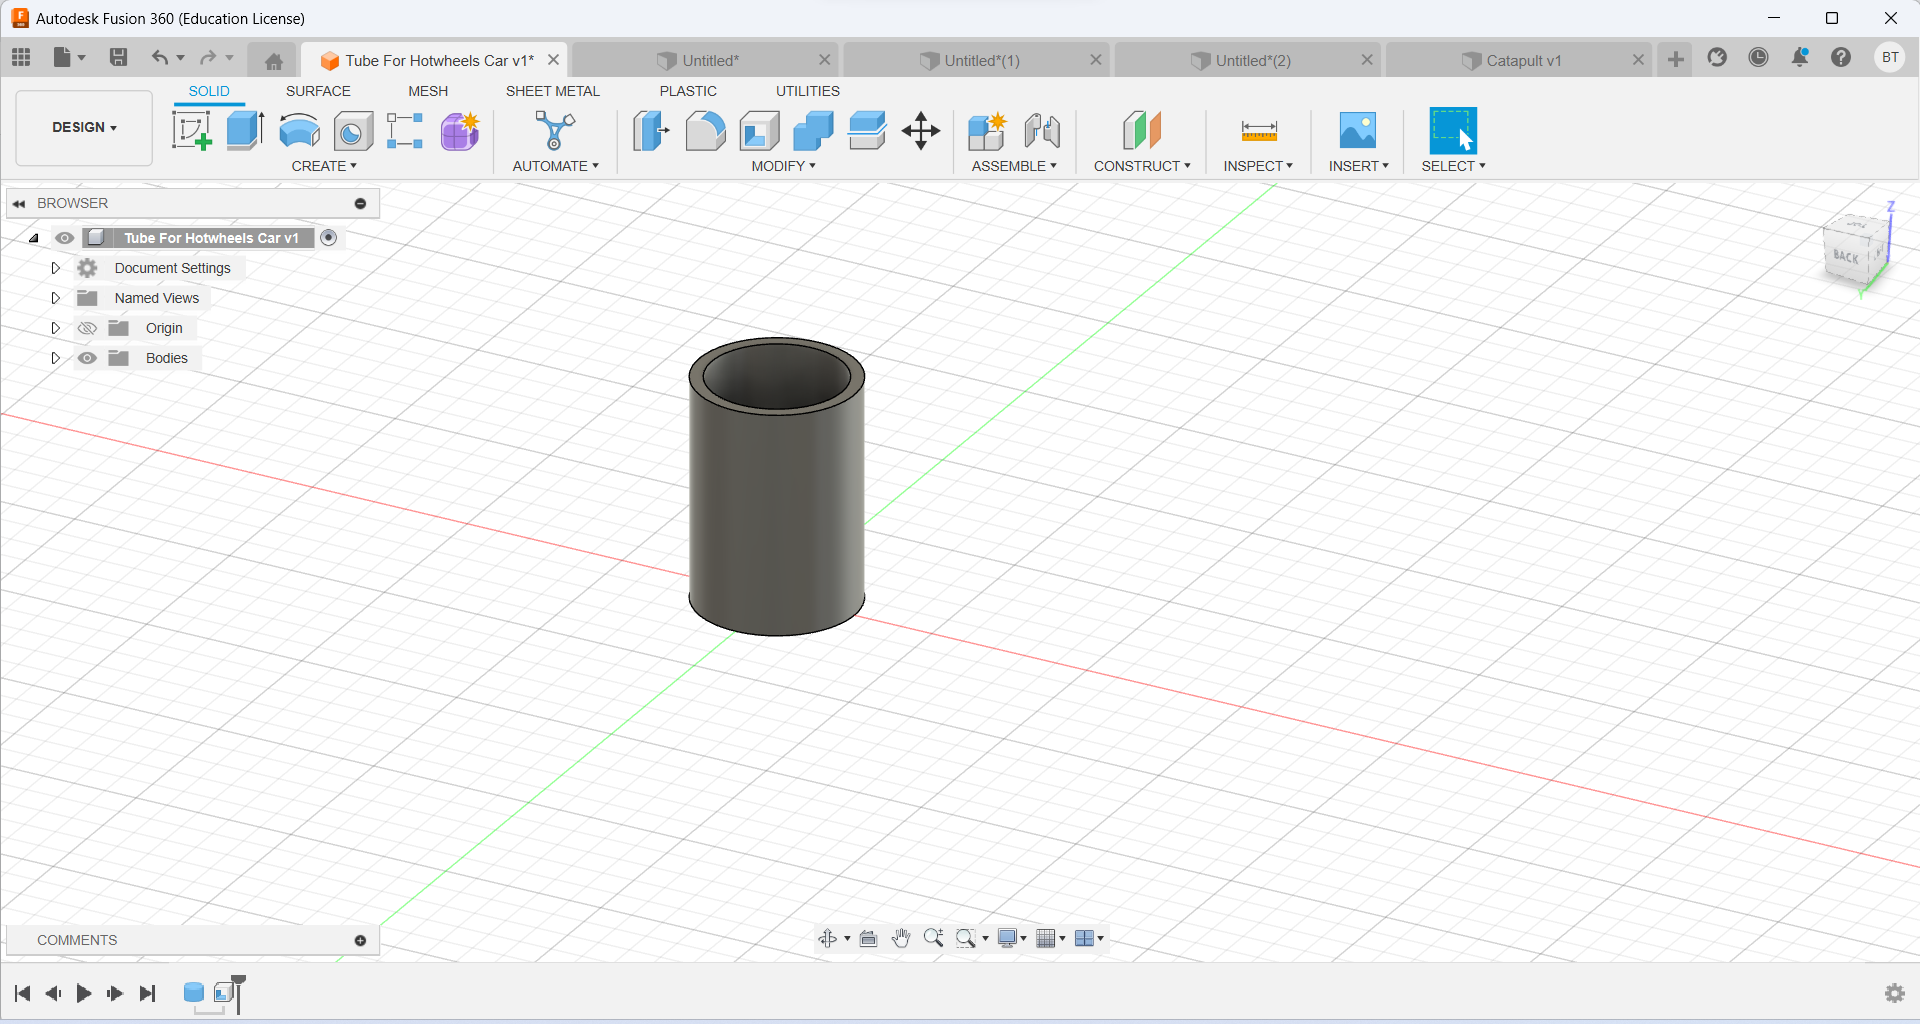Jump to the last timeline marker
This screenshot has width=1920, height=1024.
pyautogui.click(x=147, y=994)
